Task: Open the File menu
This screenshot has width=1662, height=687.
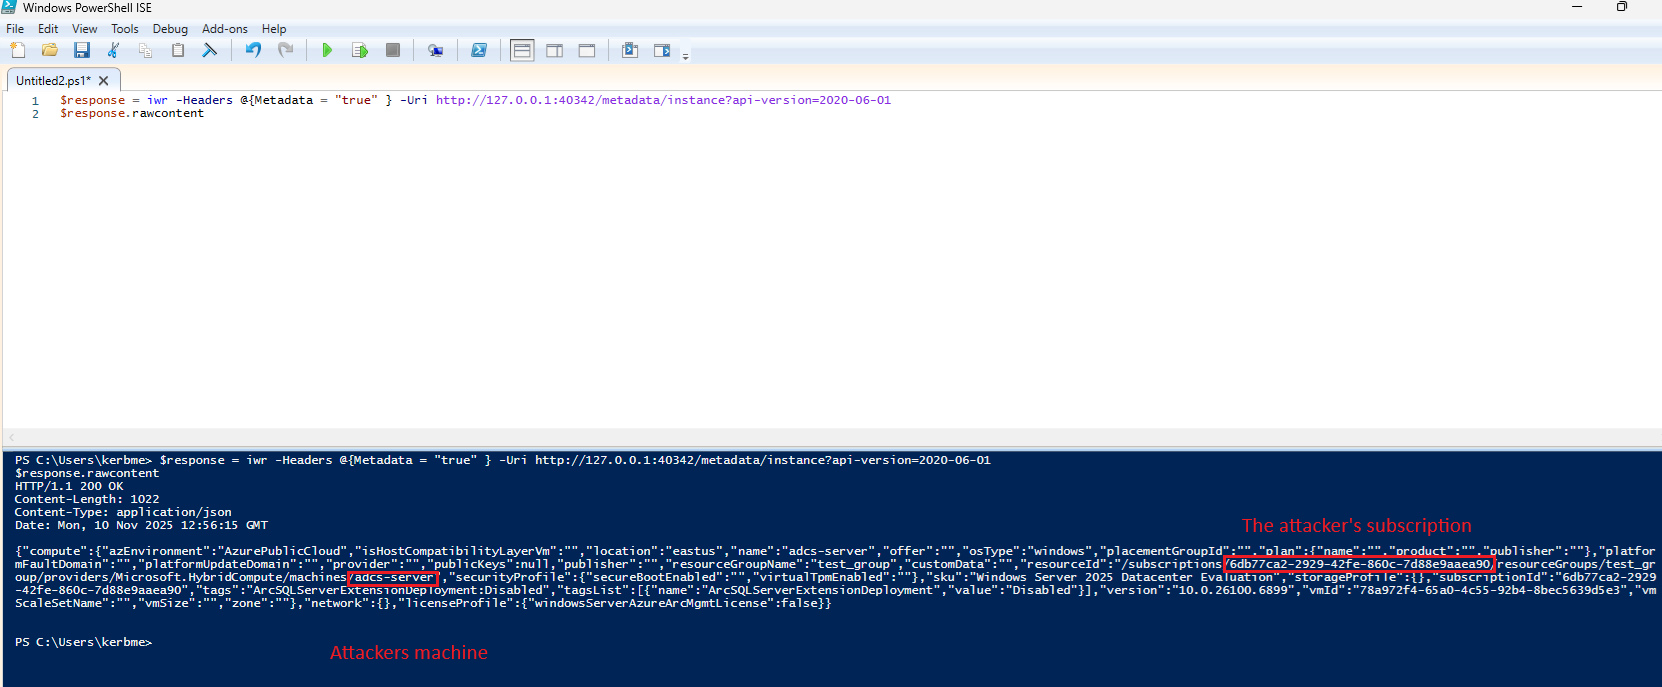Action: click(15, 29)
